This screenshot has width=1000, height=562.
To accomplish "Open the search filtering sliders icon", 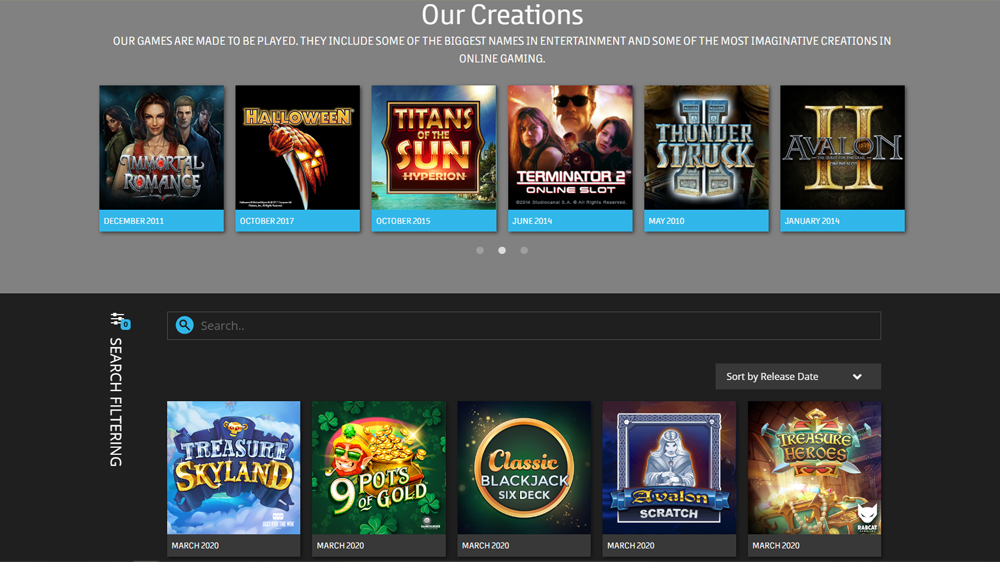I will tap(119, 320).
